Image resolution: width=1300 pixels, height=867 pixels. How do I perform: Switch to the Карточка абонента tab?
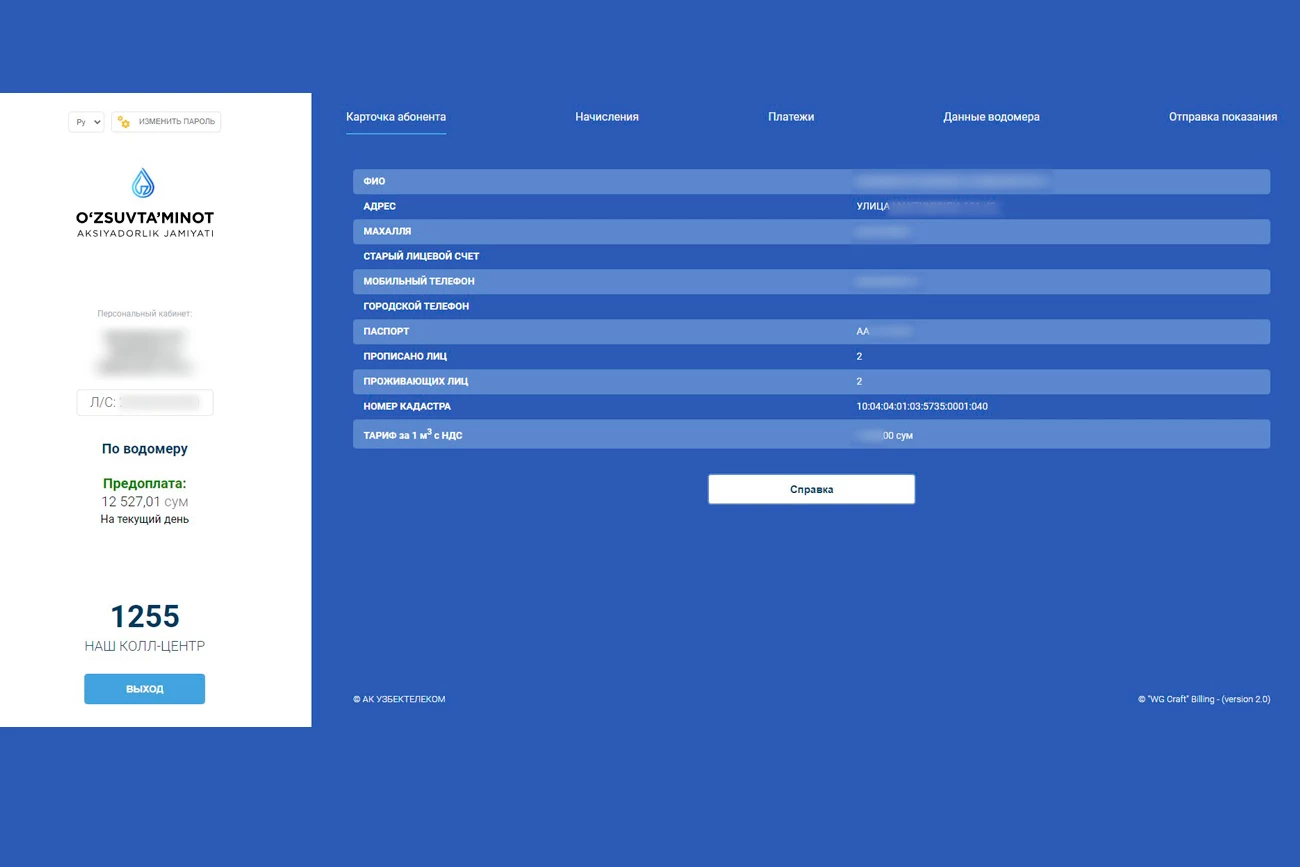click(x=396, y=117)
